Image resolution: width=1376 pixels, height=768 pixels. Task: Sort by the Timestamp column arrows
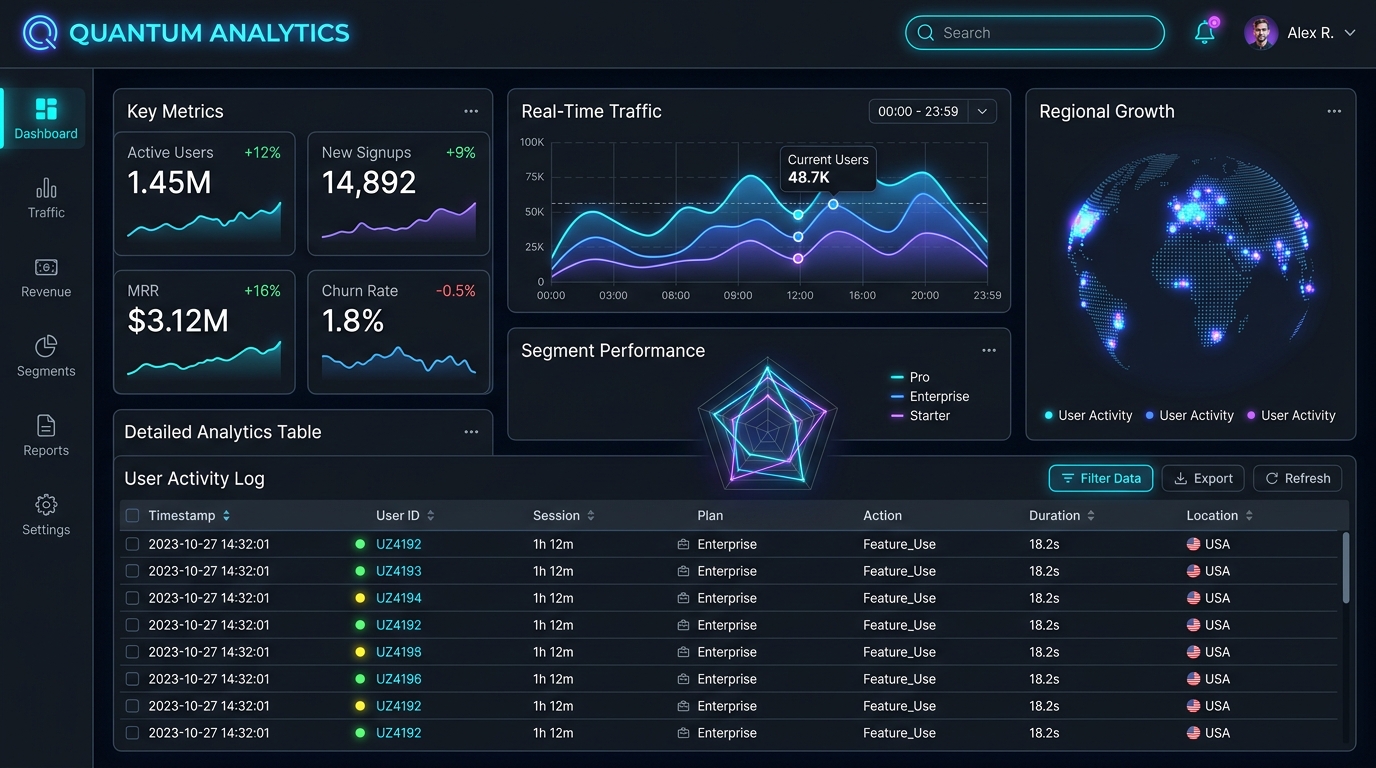(x=226, y=516)
